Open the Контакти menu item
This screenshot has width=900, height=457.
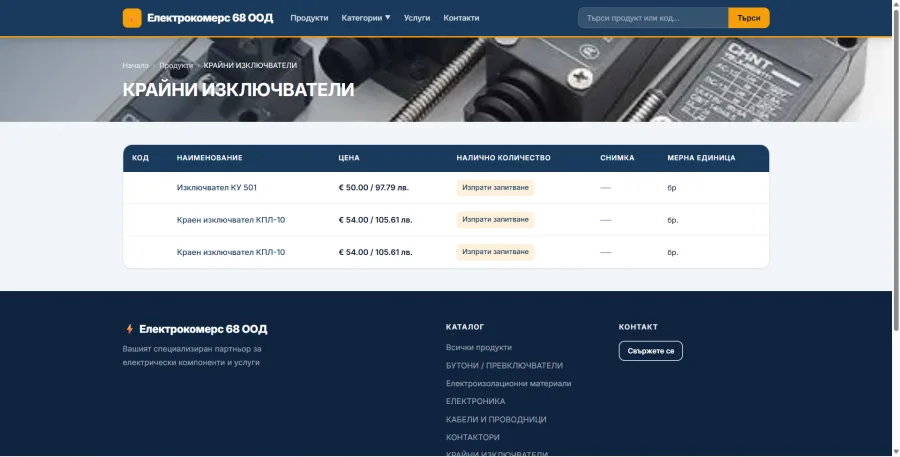pyautogui.click(x=461, y=18)
